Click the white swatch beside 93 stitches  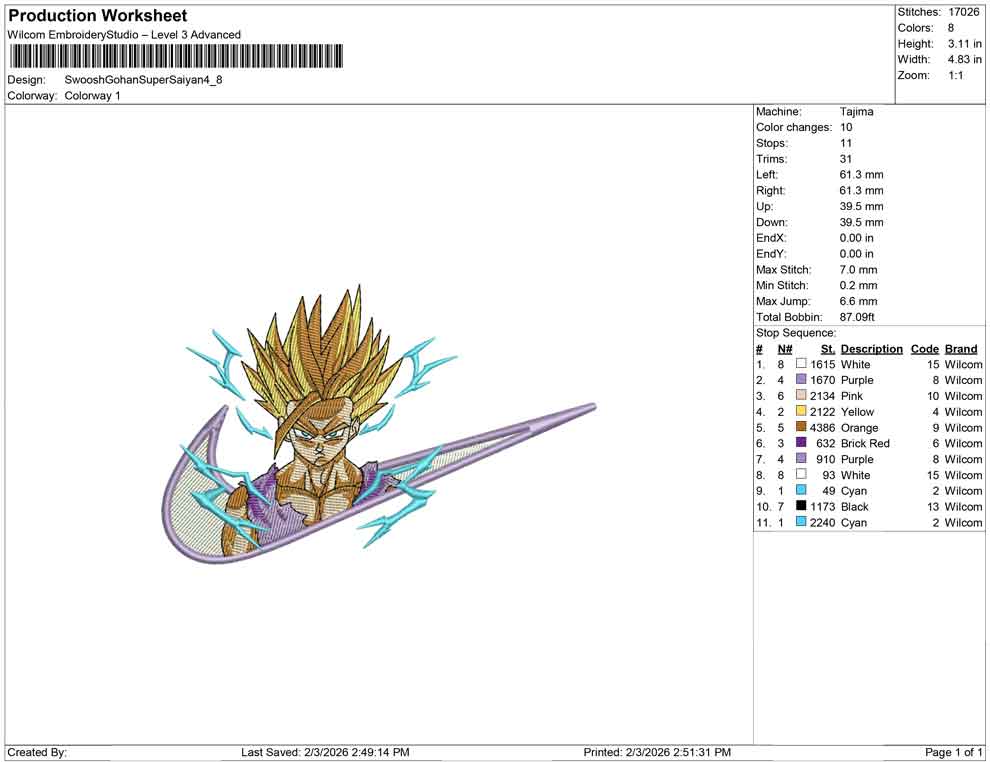pyautogui.click(x=801, y=474)
